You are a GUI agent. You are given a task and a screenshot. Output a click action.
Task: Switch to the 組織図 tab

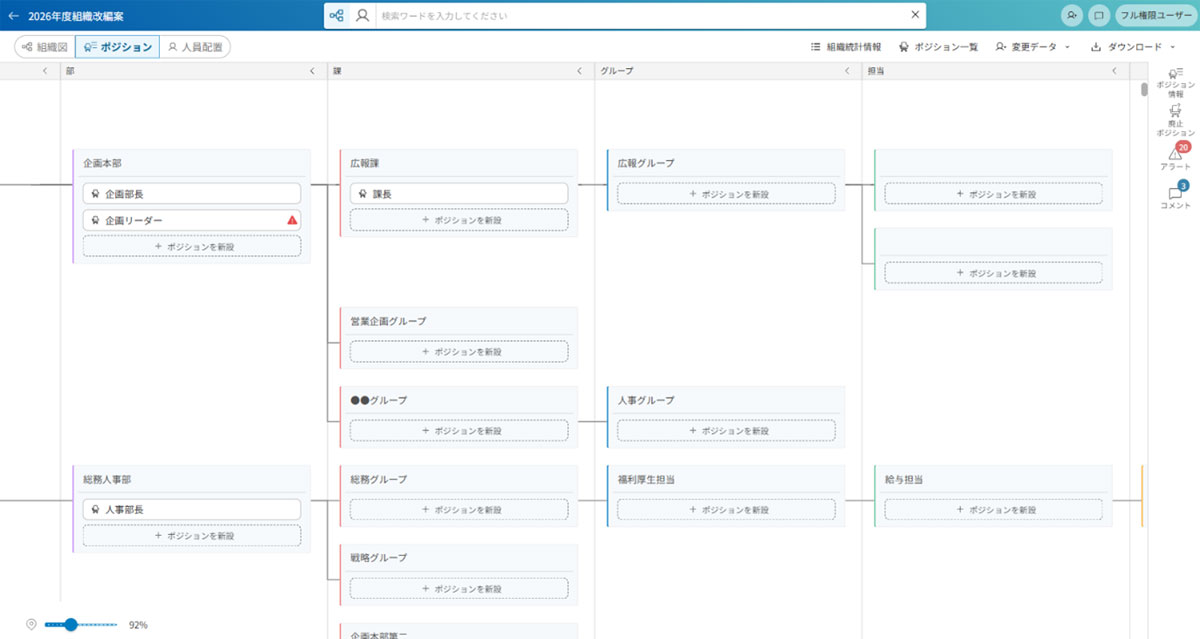[45, 47]
